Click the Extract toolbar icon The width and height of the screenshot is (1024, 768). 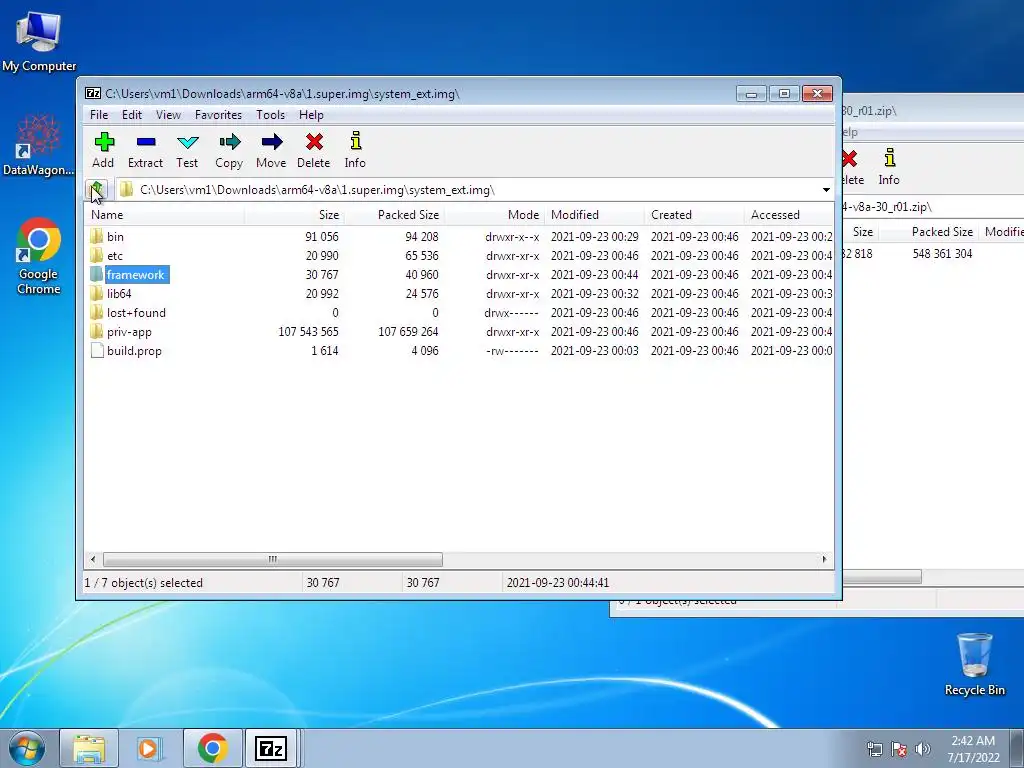point(145,150)
